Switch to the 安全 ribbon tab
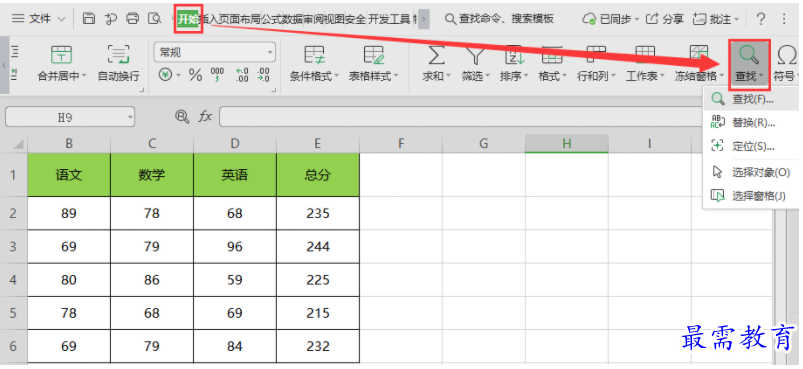Screen dimensions: 803x369 click(355, 19)
